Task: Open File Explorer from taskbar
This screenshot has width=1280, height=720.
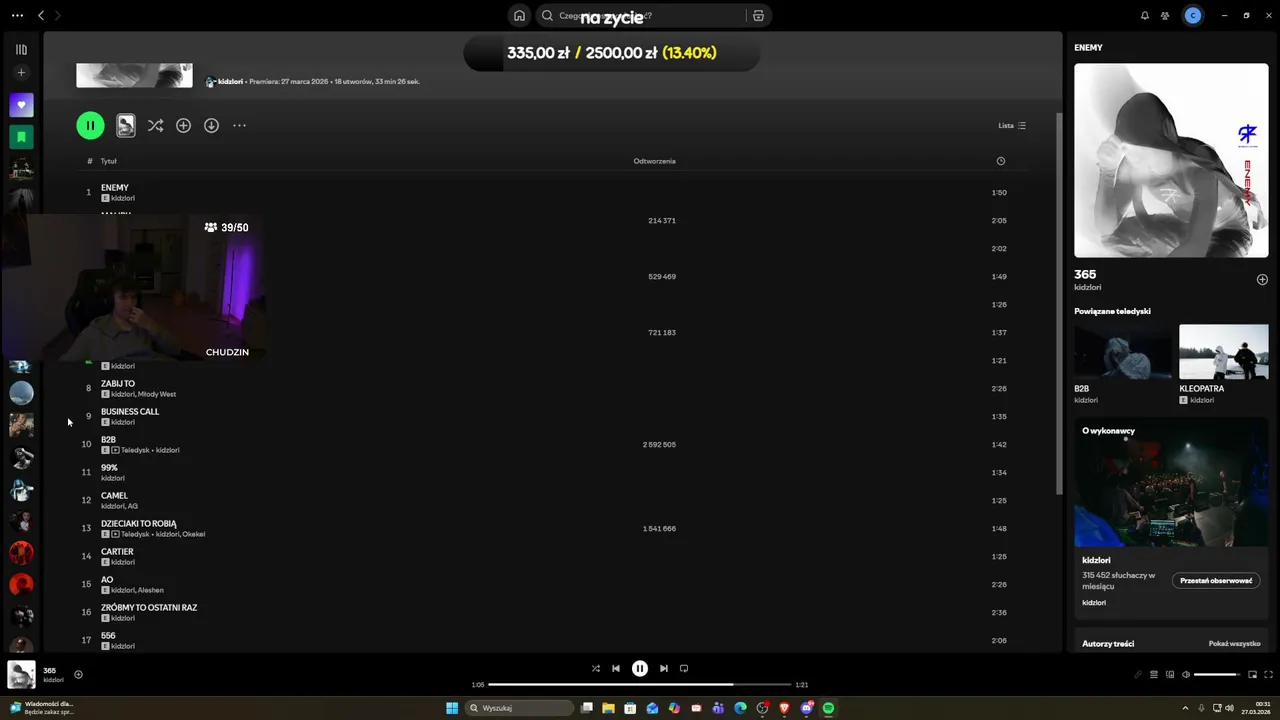Action: click(x=608, y=708)
